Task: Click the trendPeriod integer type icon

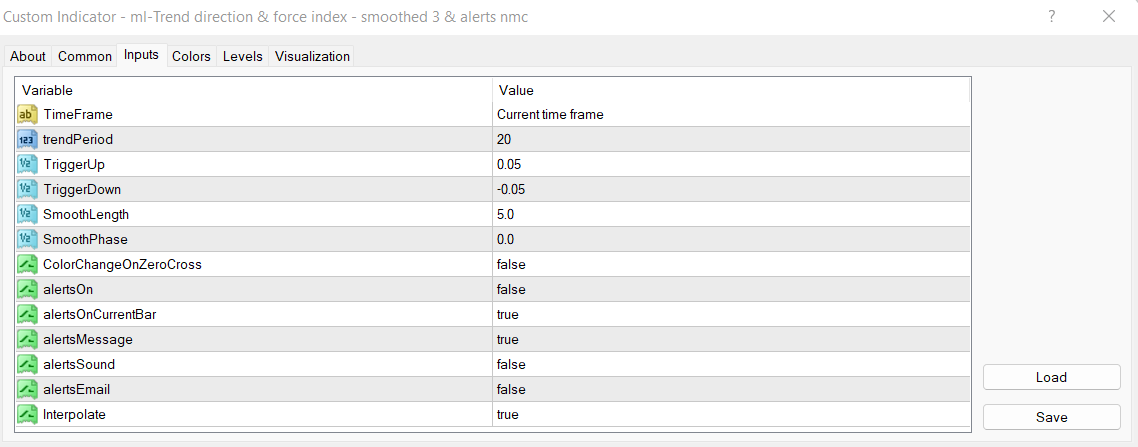Action: click(x=27, y=140)
